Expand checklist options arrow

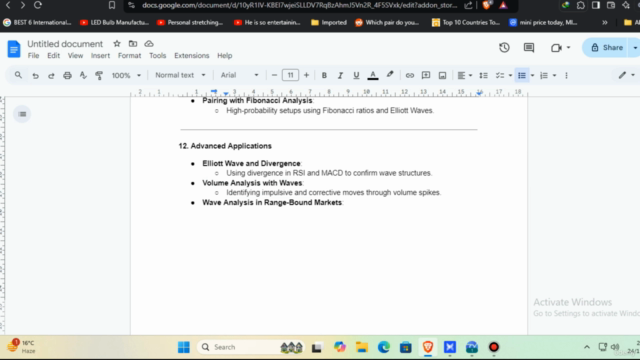tap(510, 76)
